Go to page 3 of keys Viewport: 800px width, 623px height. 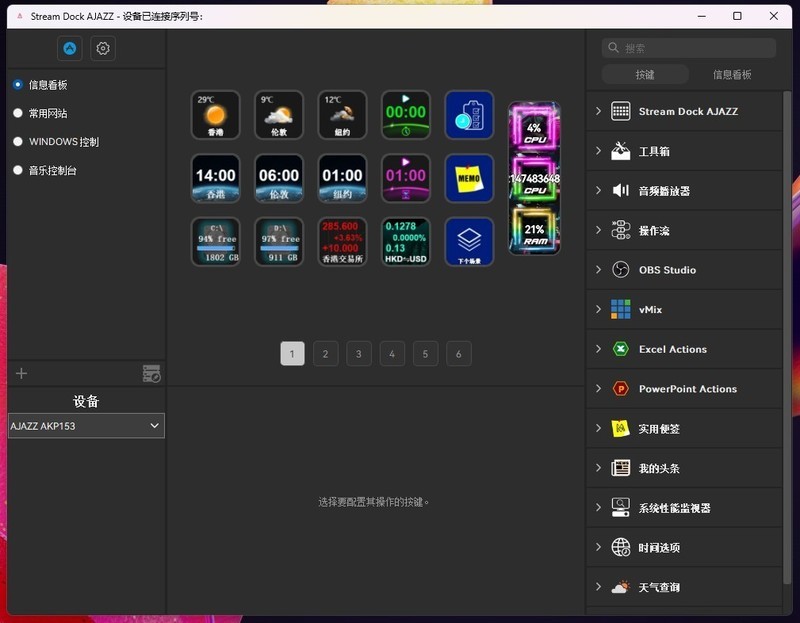point(358,354)
